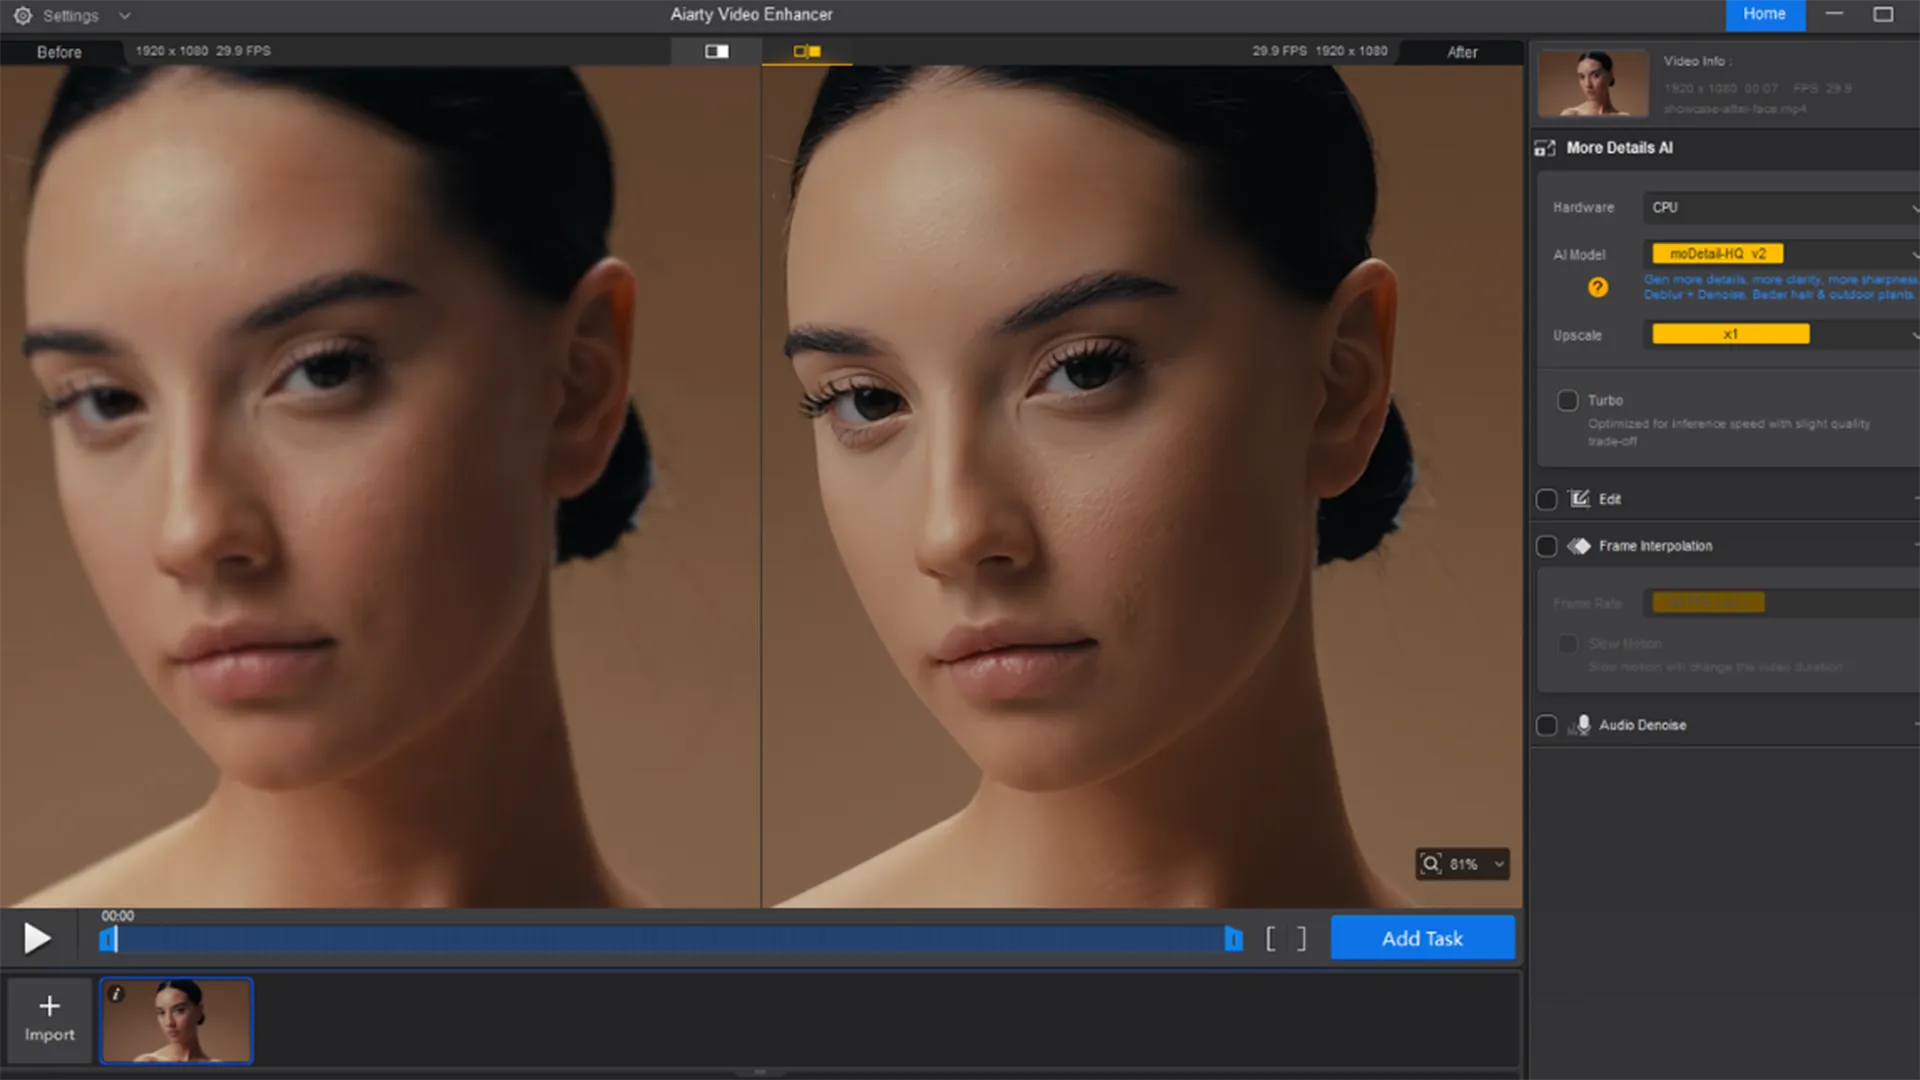Image resolution: width=1920 pixels, height=1080 pixels.
Task: Click the Frame Interpolation diamond icon
Action: 1580,546
